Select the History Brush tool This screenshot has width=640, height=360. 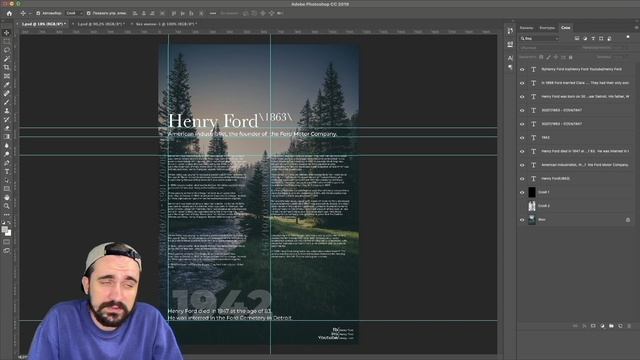[7, 120]
